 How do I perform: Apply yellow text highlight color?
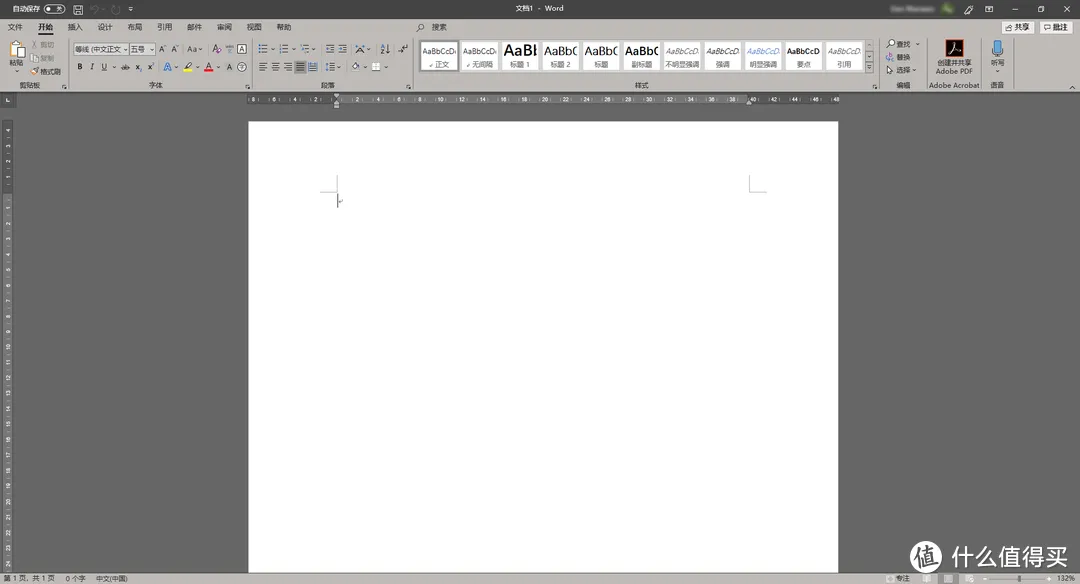(x=187, y=67)
